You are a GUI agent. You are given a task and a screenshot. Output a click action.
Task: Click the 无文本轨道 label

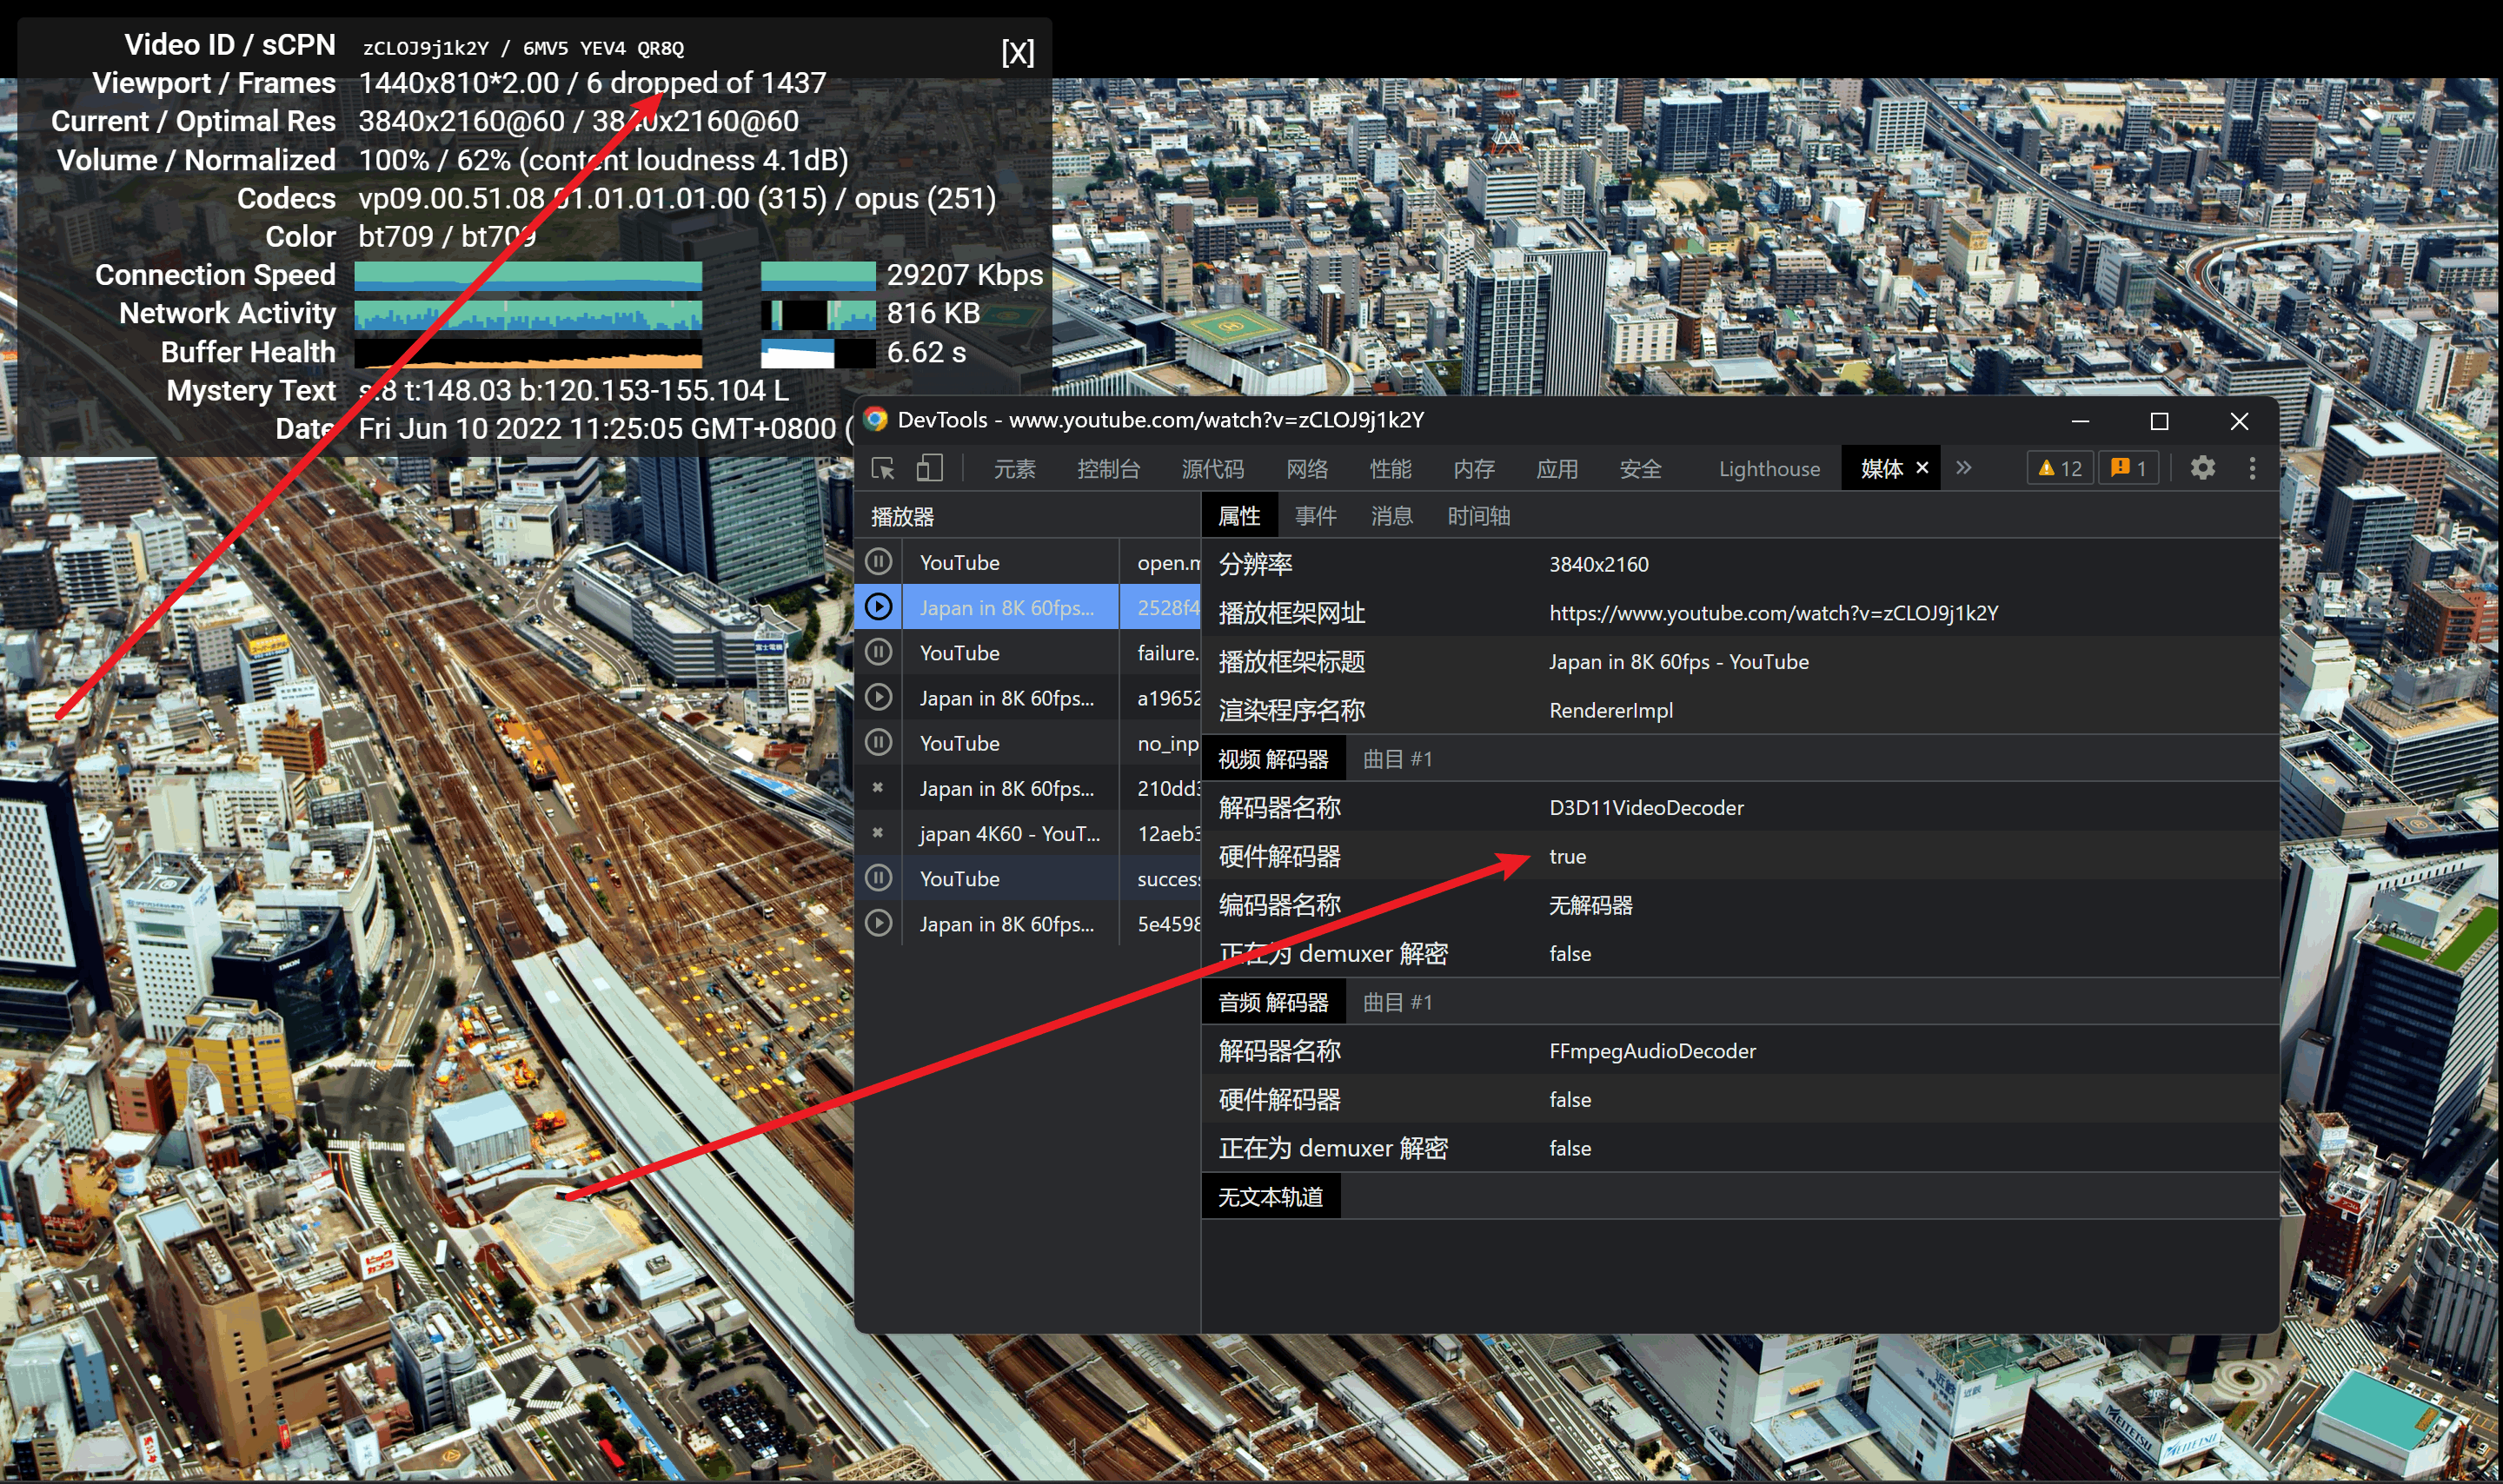pos(1270,1197)
